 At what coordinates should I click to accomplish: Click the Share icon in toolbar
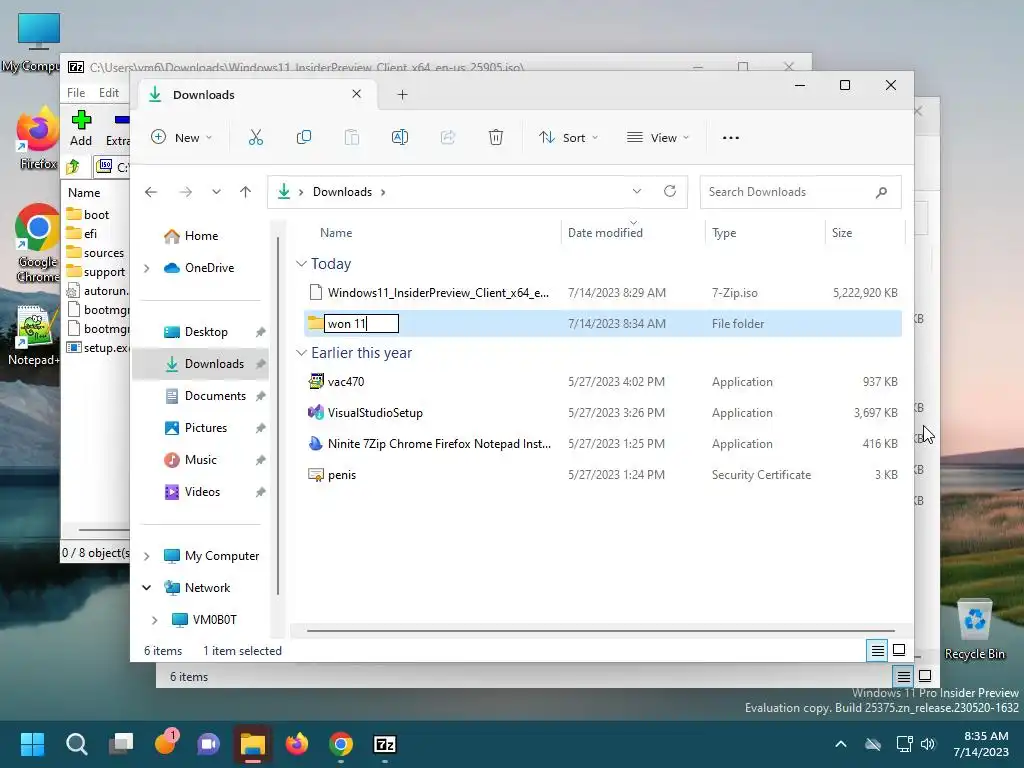(x=448, y=137)
